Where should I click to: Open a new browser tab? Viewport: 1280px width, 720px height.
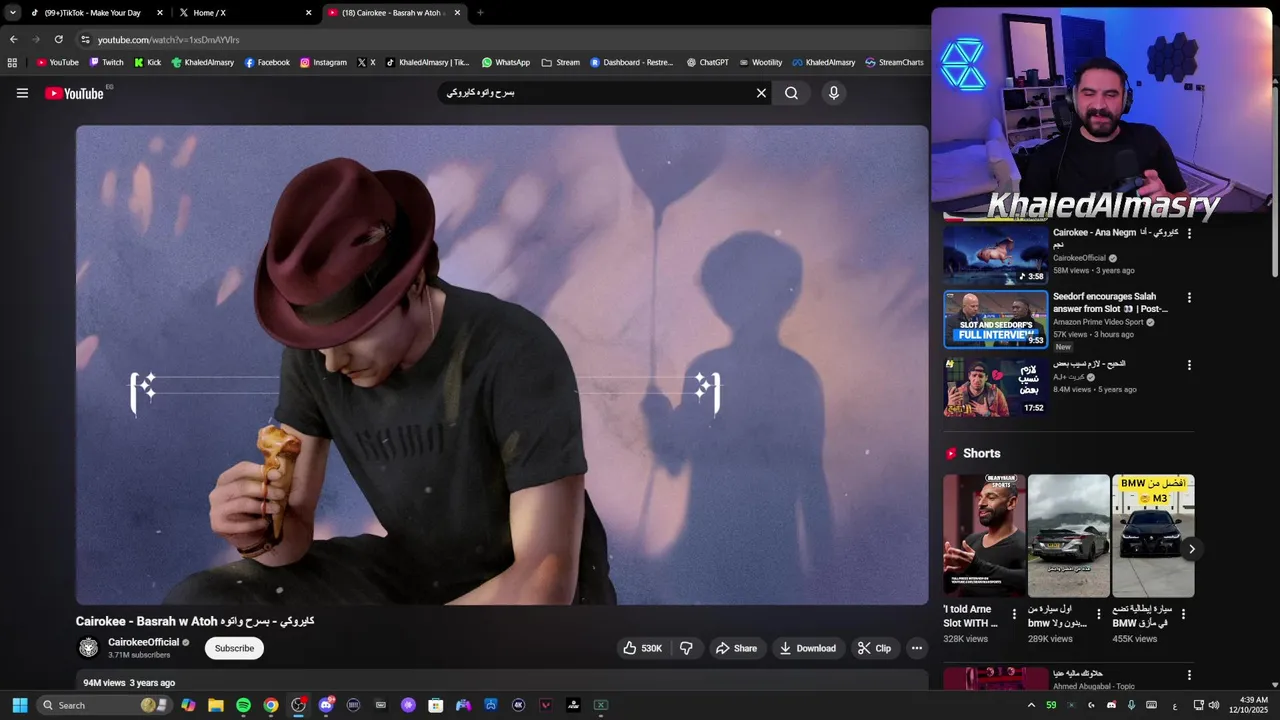tap(480, 13)
